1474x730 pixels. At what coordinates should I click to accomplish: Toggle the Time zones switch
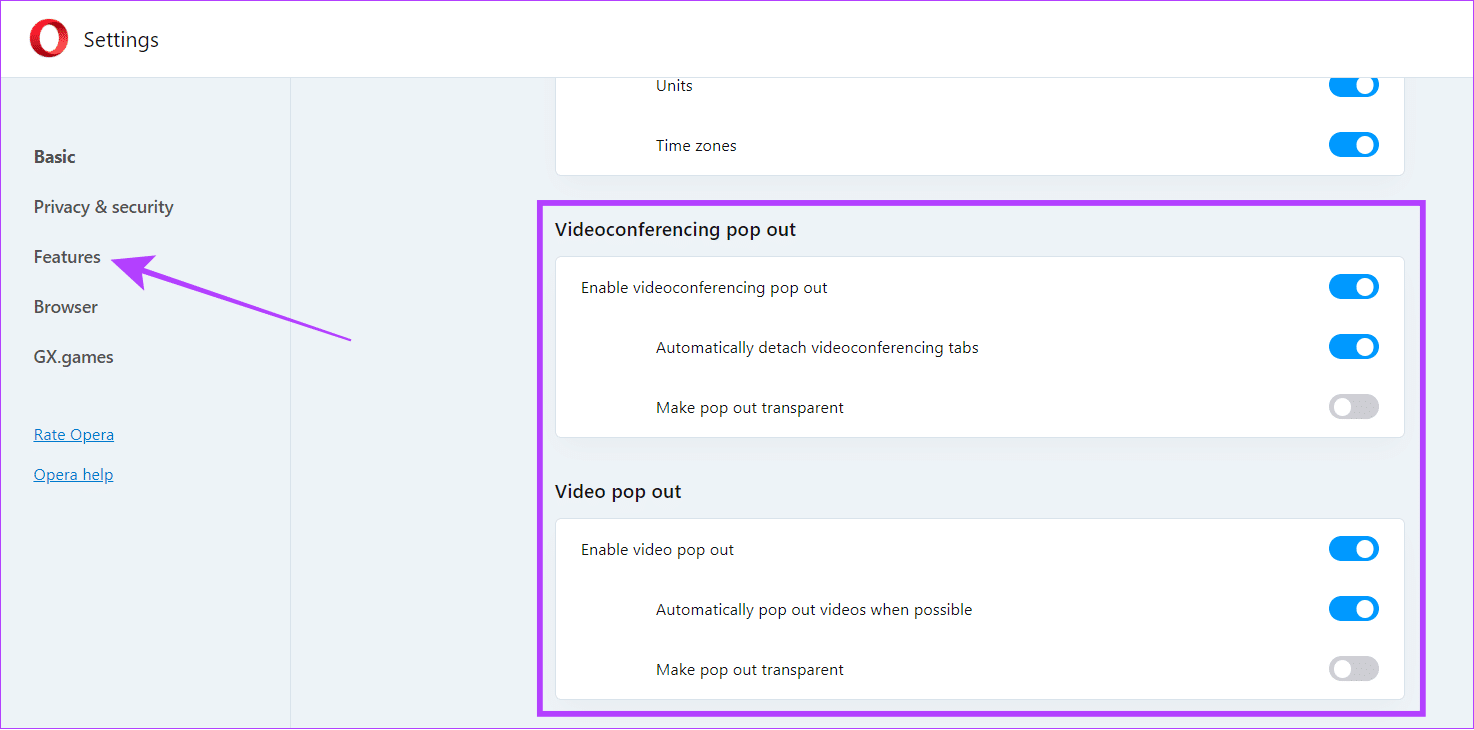click(x=1354, y=145)
